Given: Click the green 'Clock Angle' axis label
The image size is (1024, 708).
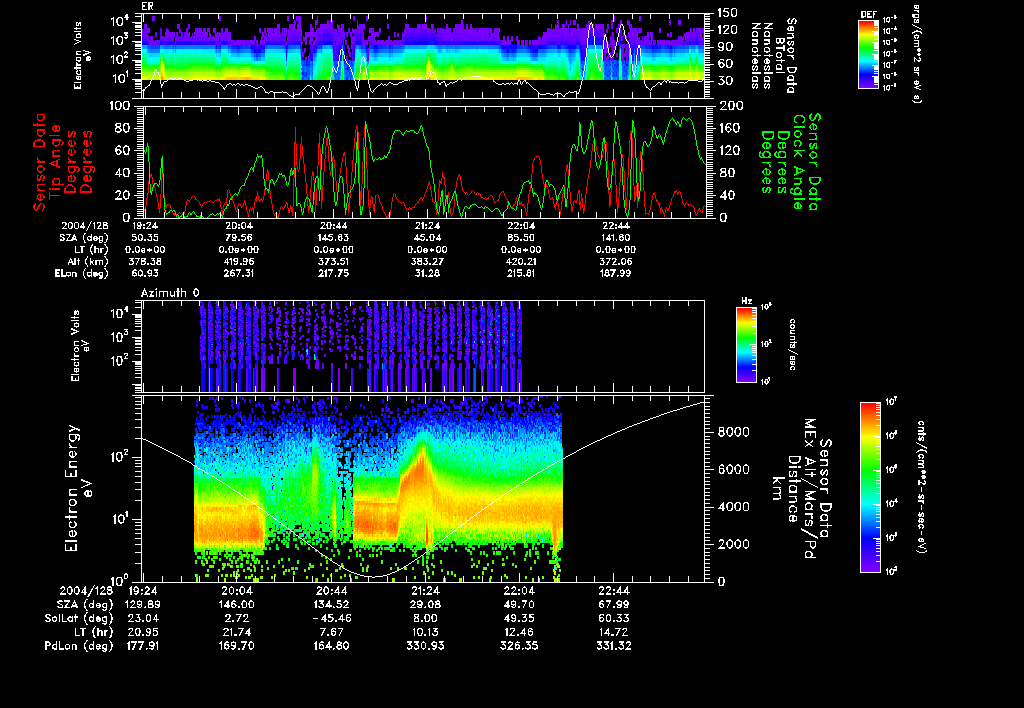Looking at the screenshot, I should 798,162.
